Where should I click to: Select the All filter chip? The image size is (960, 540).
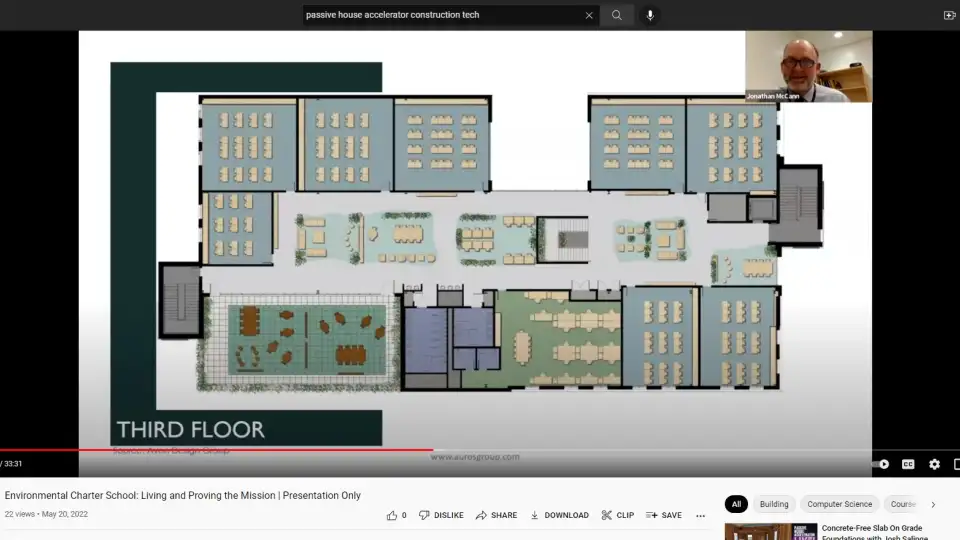[x=736, y=504]
